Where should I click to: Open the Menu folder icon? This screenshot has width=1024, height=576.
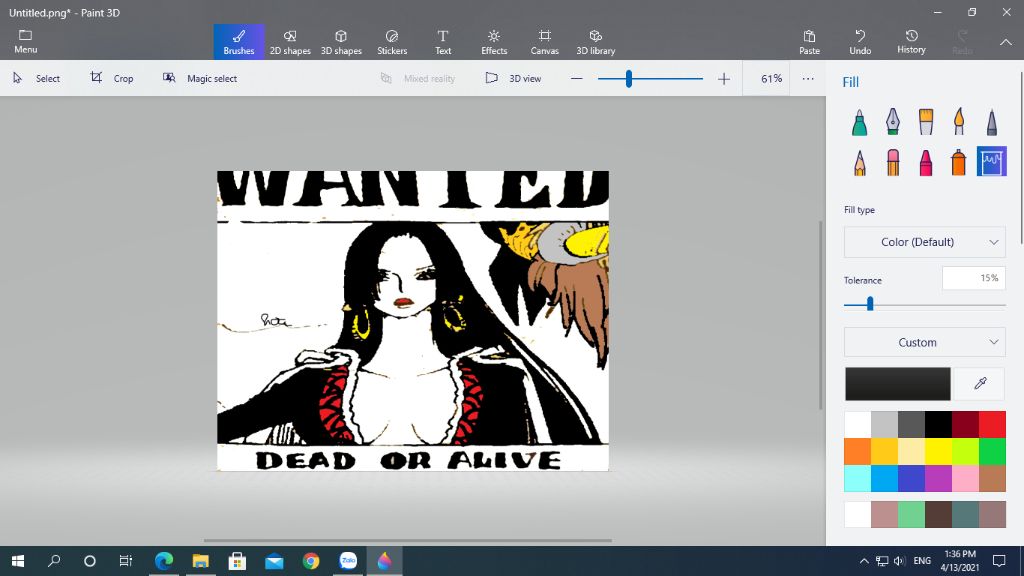click(x=25, y=41)
